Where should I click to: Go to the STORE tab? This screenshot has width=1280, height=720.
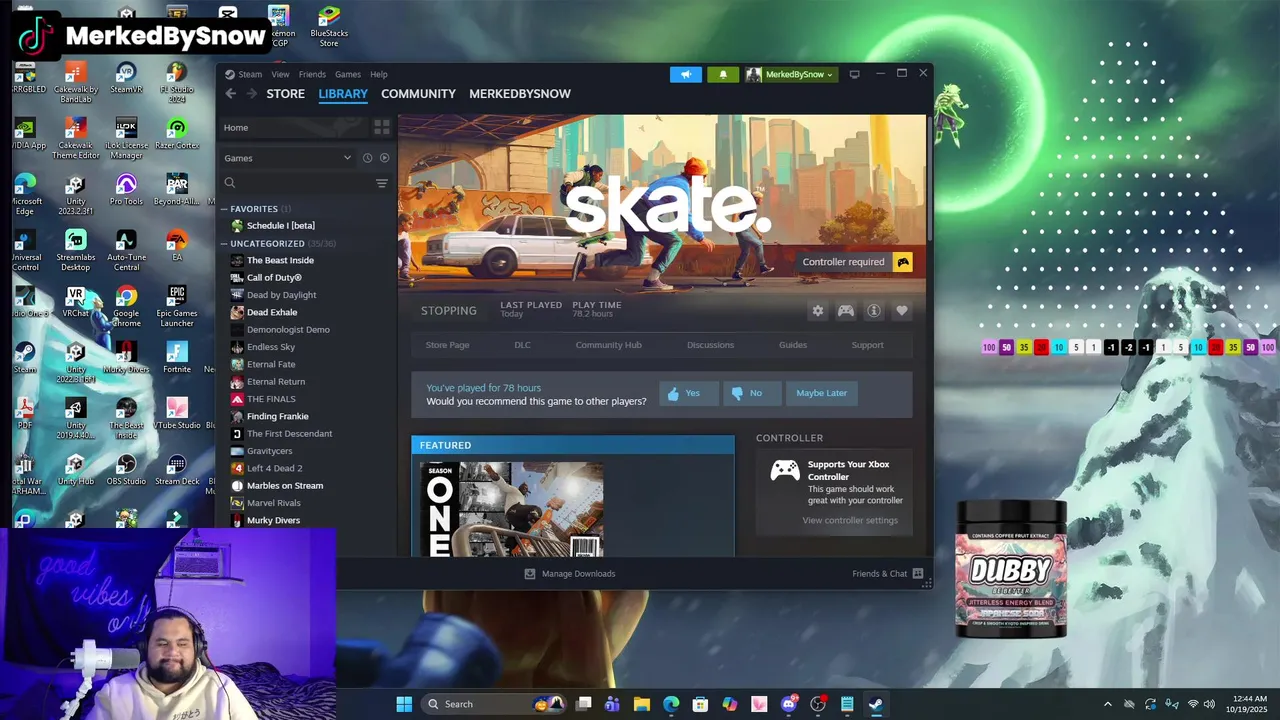click(x=285, y=94)
